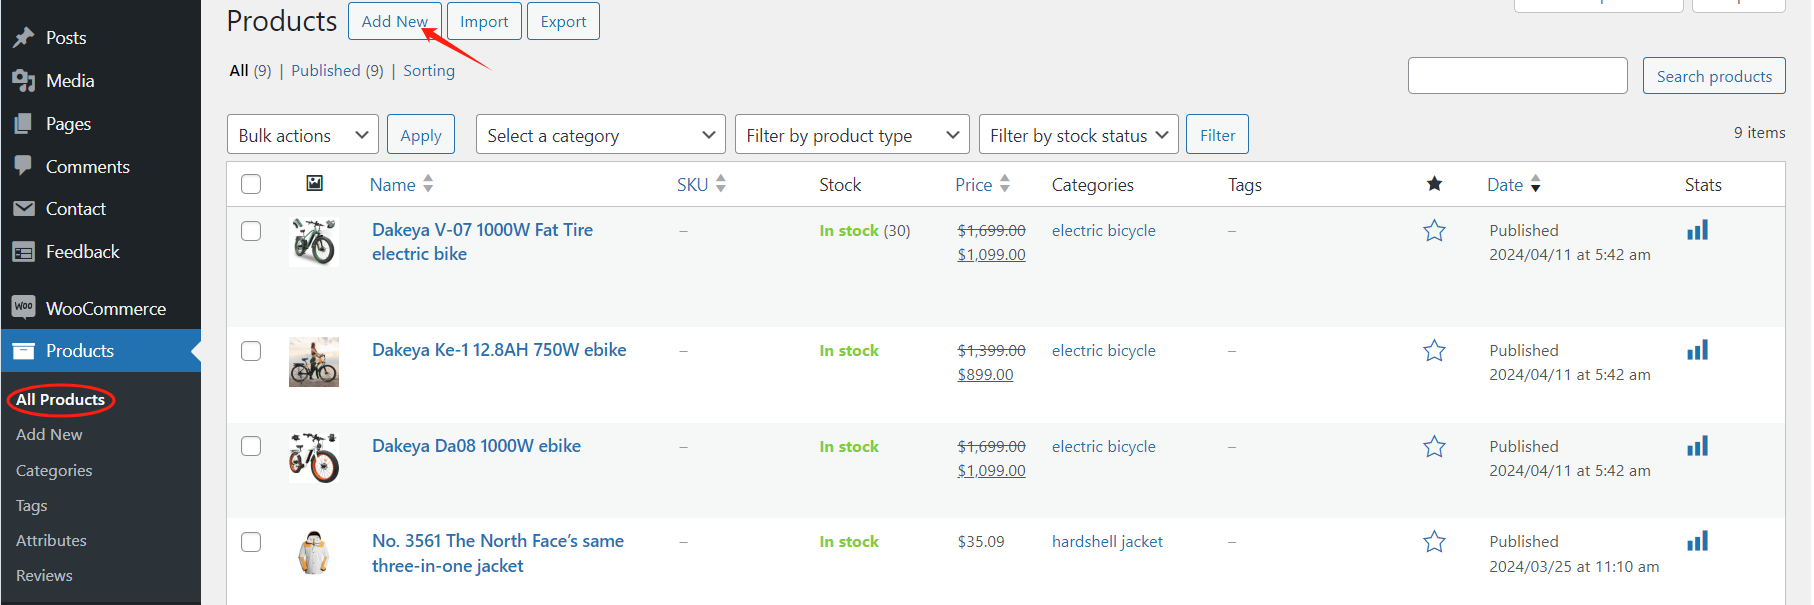Screen dimensions: 1814x605
Task: Click the Add New button beside Products
Action: 394,21
